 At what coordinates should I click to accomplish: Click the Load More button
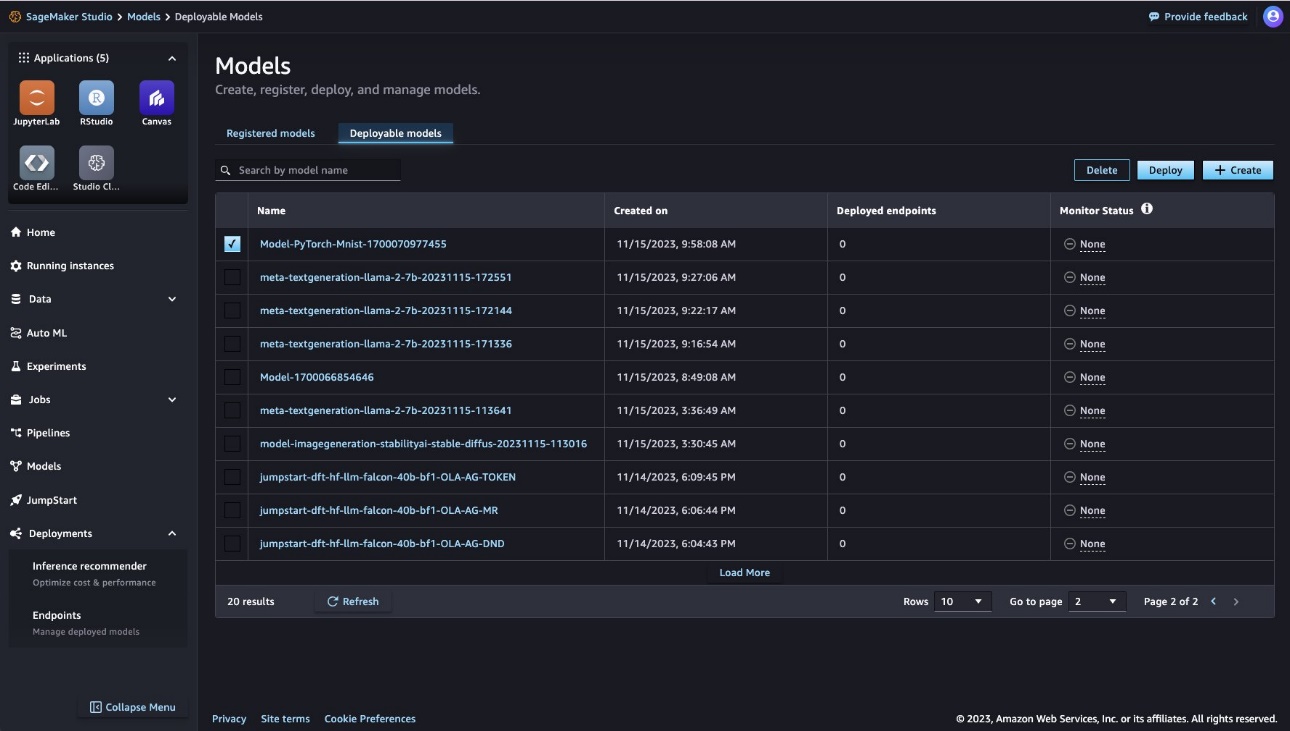point(745,573)
